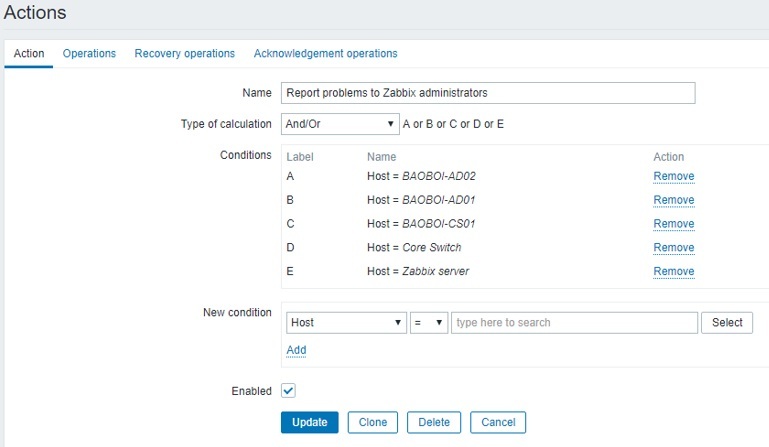Click the host search input field
The image size is (769, 447).
coord(573,322)
